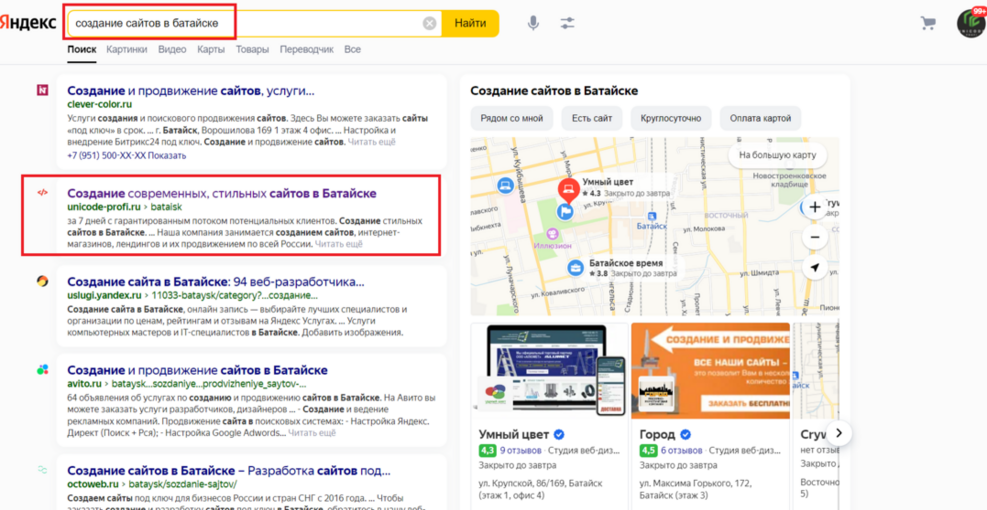This screenshot has width=987, height=510.
Task: Open the shopping cart icon
Action: [x=928, y=24]
